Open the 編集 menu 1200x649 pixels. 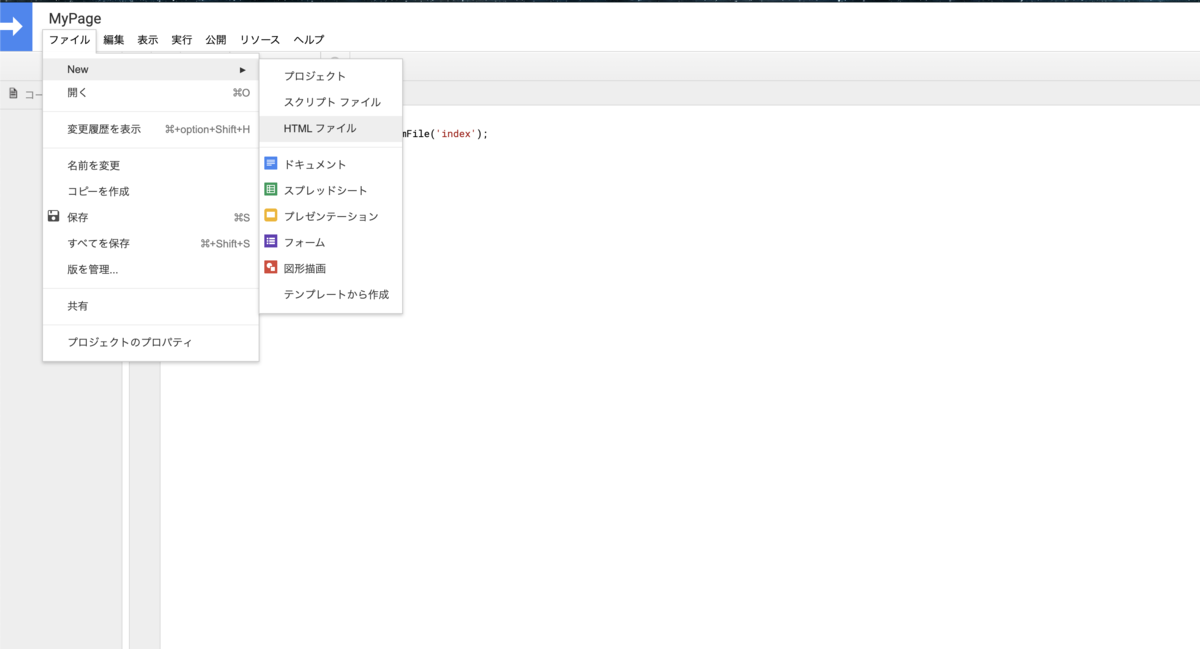point(114,40)
